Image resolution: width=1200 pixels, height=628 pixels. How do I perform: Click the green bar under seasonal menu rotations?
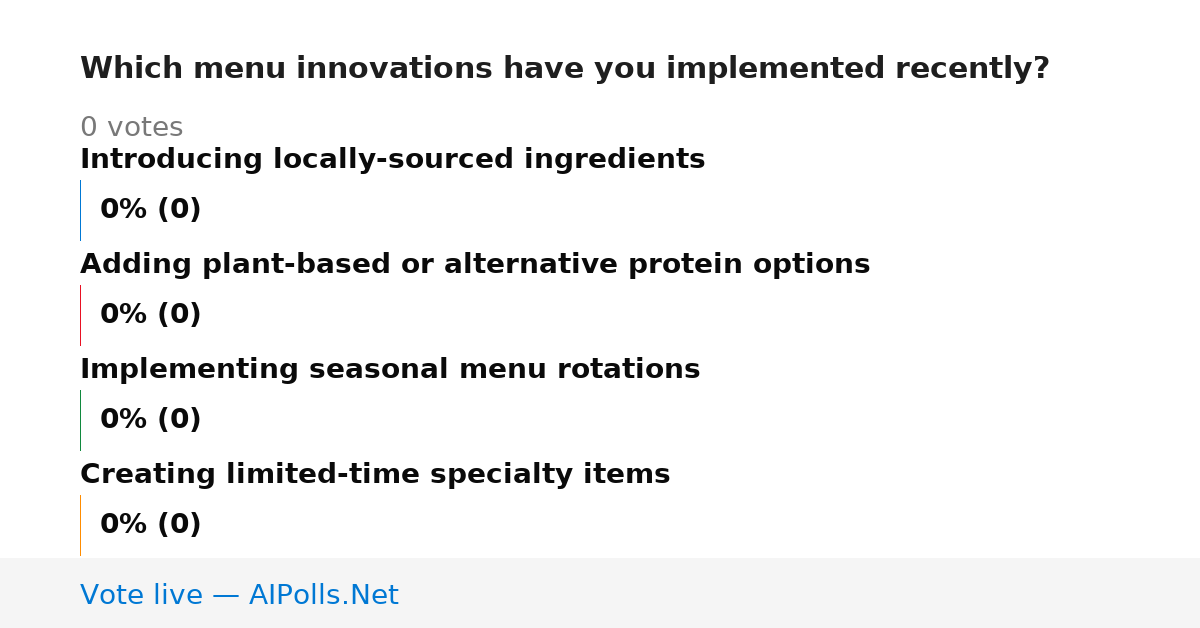click(80, 420)
